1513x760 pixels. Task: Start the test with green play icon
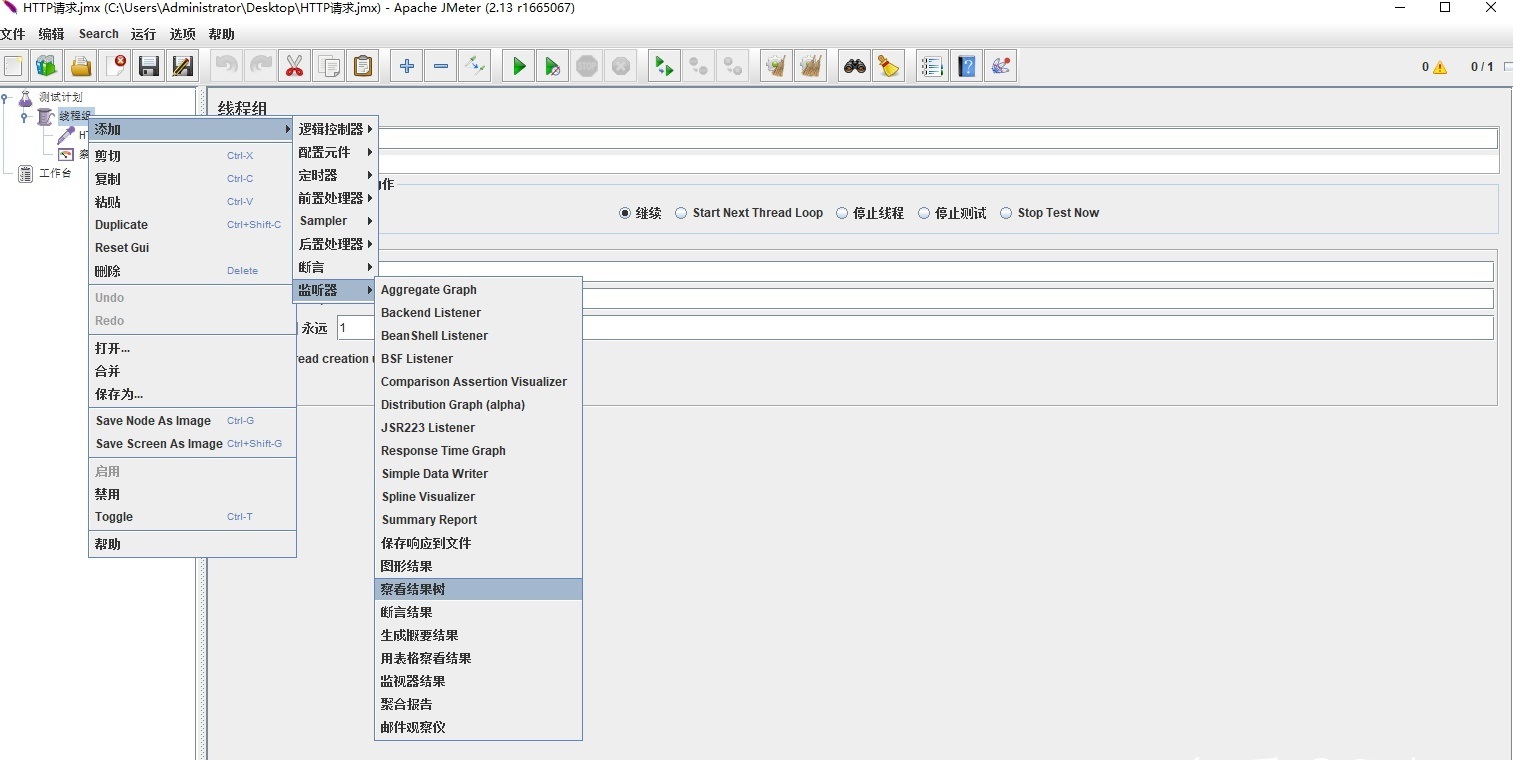coord(518,66)
